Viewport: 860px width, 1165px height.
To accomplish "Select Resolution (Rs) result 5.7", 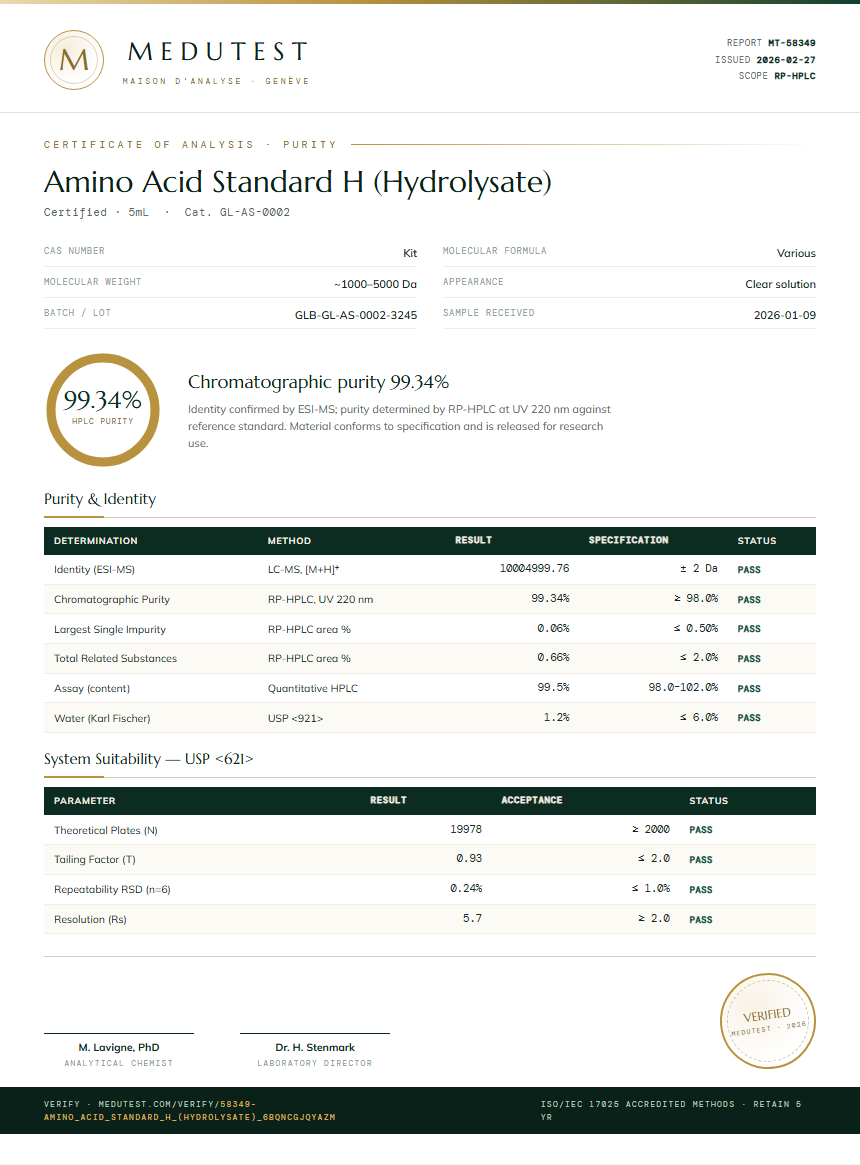I will click(x=473, y=918).
